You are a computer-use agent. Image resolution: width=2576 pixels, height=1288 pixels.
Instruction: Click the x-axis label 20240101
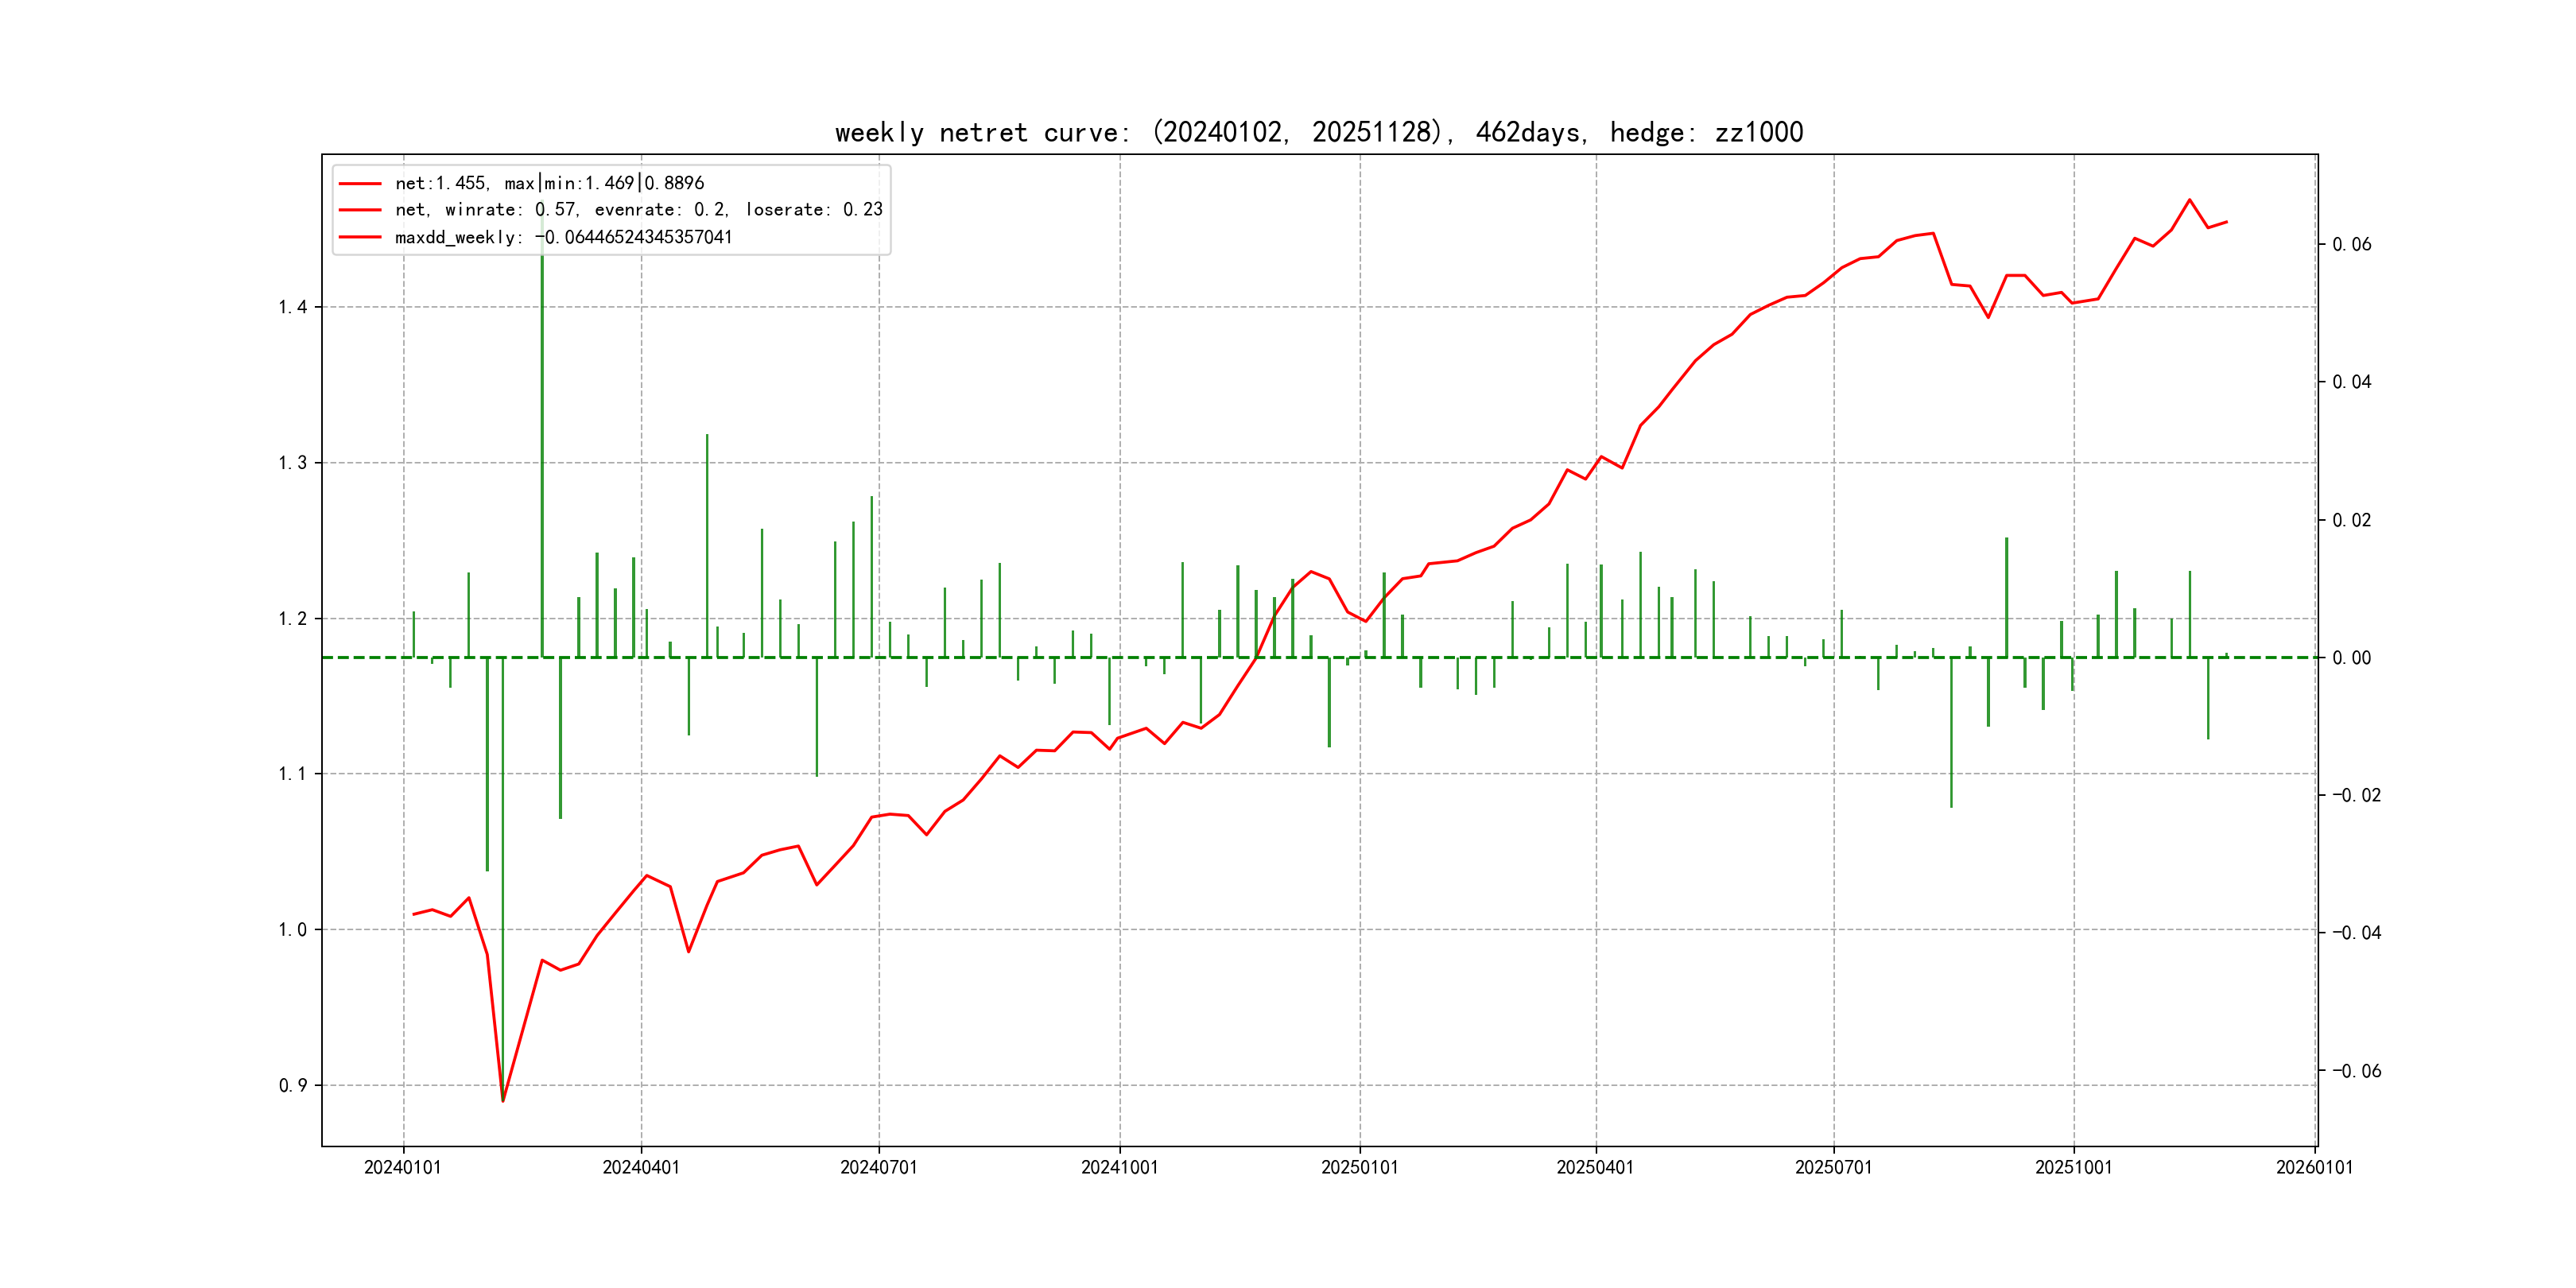point(403,1167)
